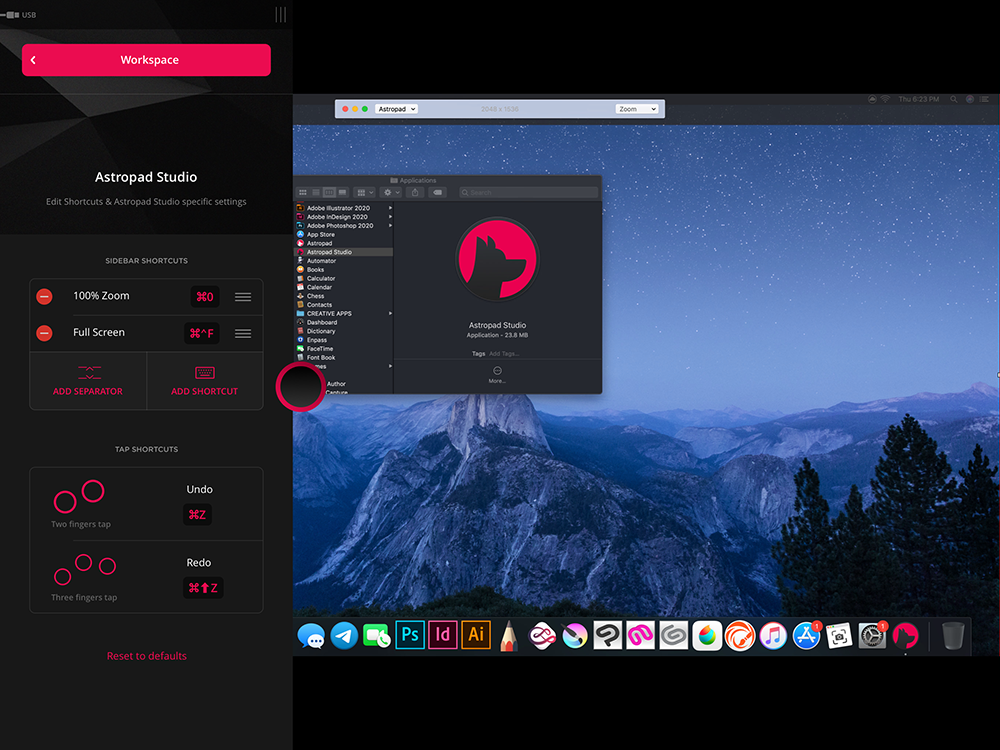Edit the ⌘0 key binding for 100% Zoom

click(x=205, y=297)
